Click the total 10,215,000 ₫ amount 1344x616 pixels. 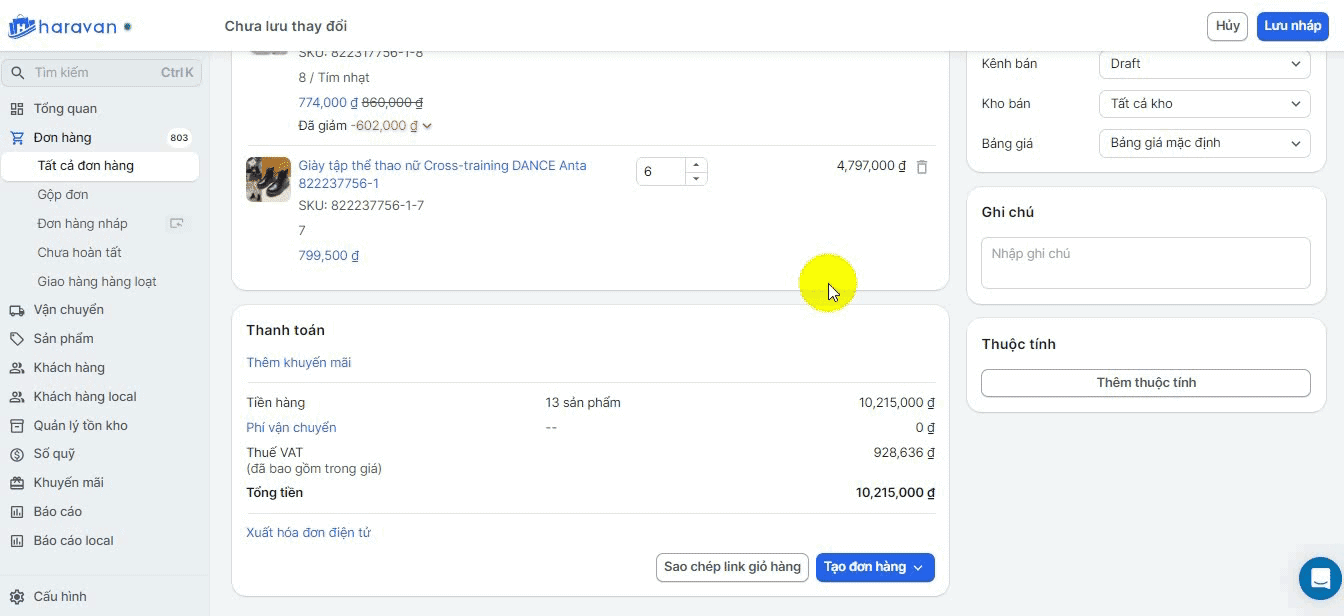pos(895,493)
